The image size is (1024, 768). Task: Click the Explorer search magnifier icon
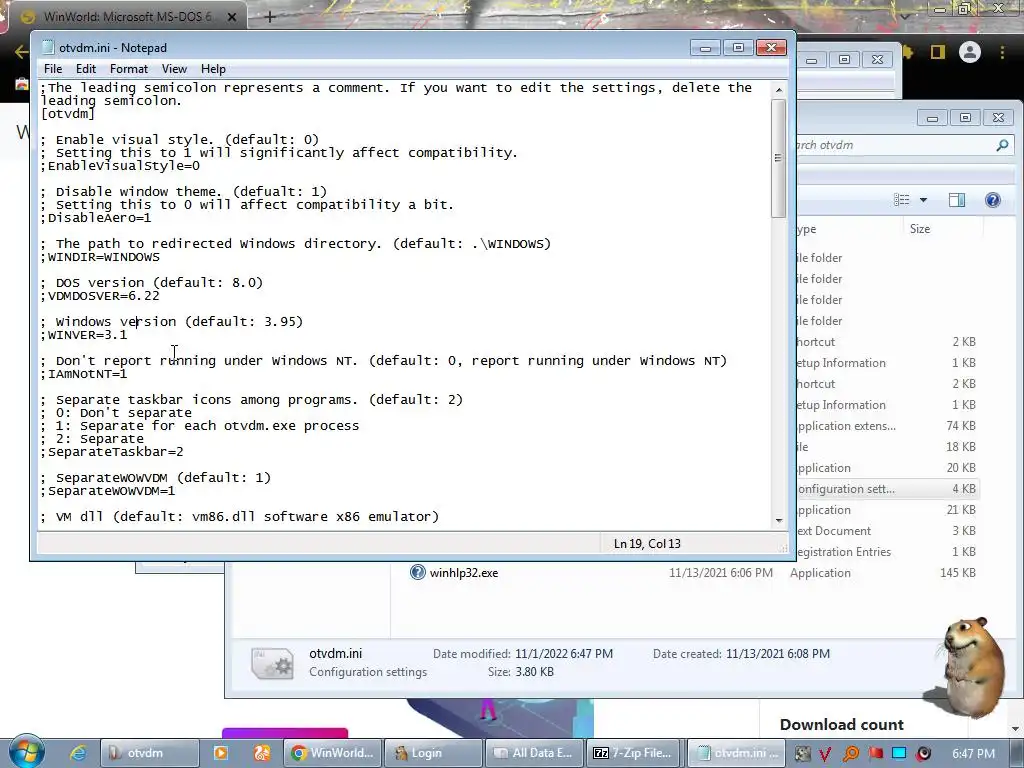pyautogui.click(x=1002, y=145)
